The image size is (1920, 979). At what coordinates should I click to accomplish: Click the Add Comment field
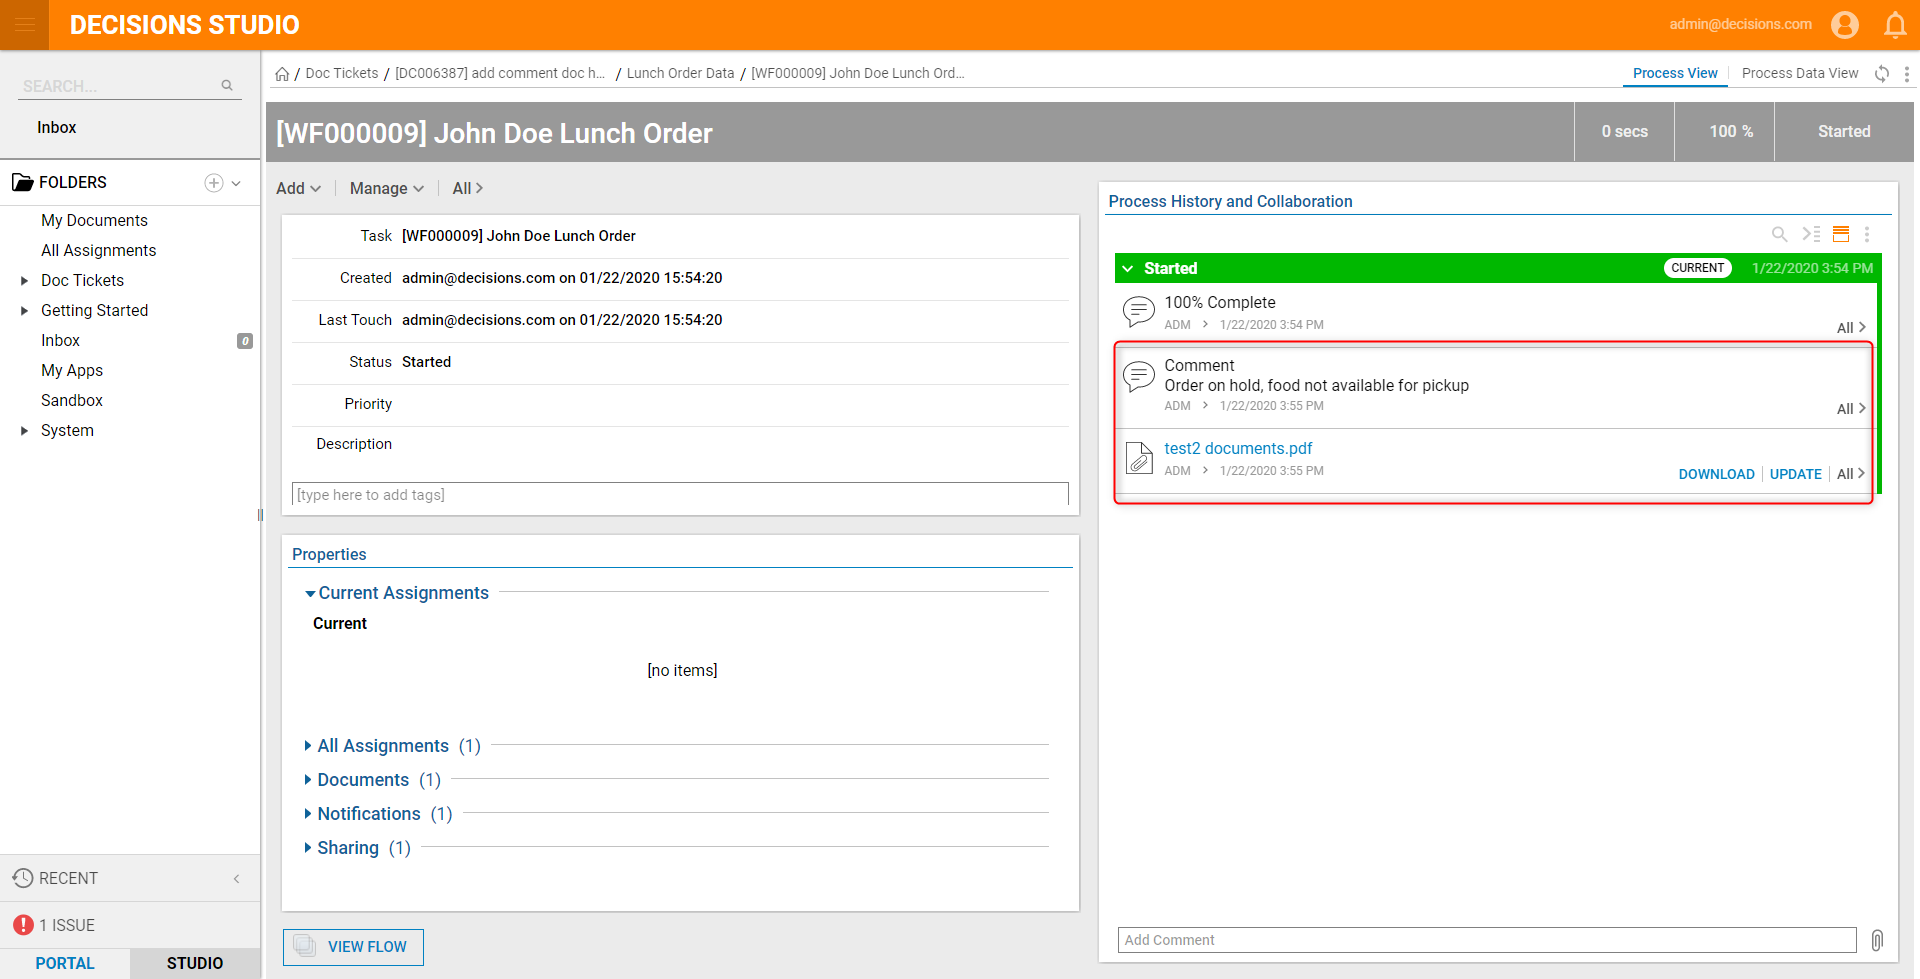coord(1487,940)
